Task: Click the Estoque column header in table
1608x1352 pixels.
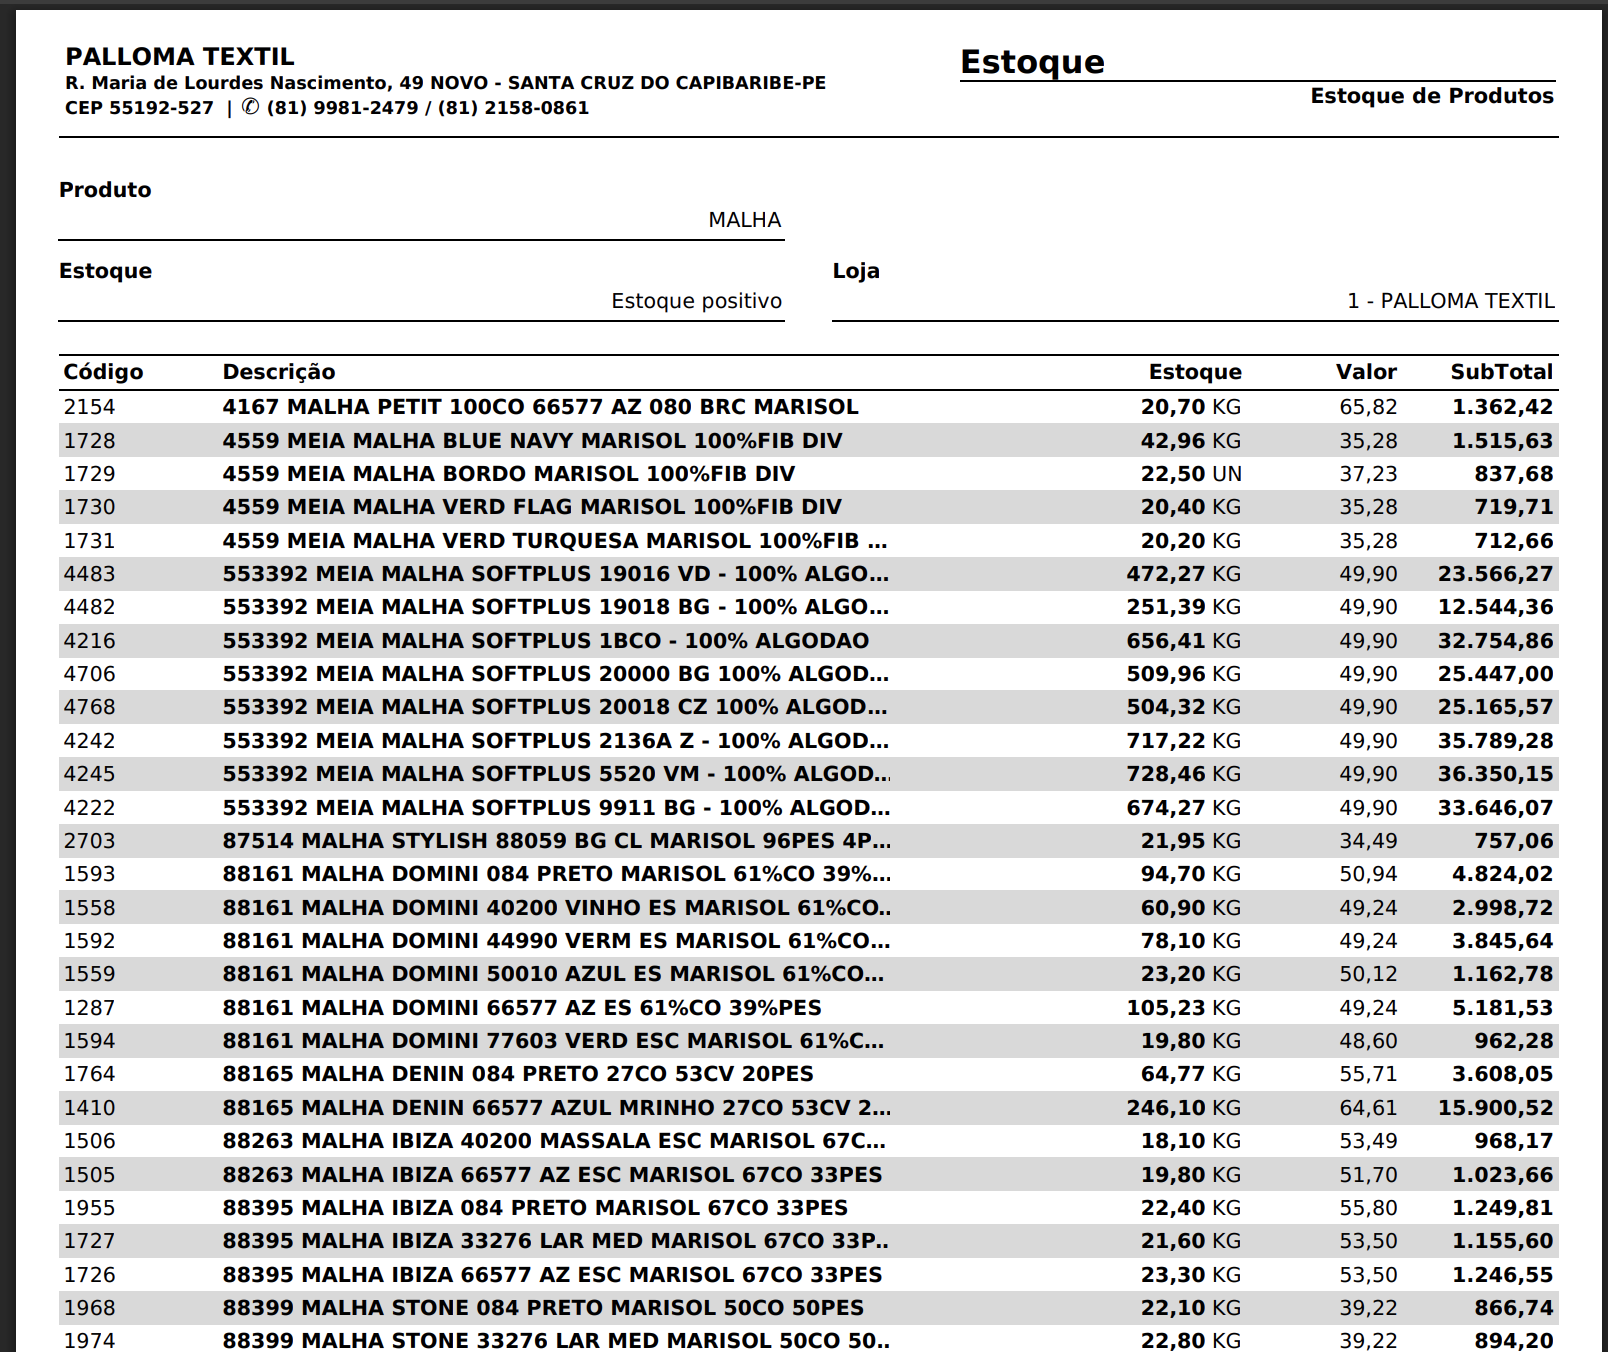Action: pyautogui.click(x=1194, y=372)
